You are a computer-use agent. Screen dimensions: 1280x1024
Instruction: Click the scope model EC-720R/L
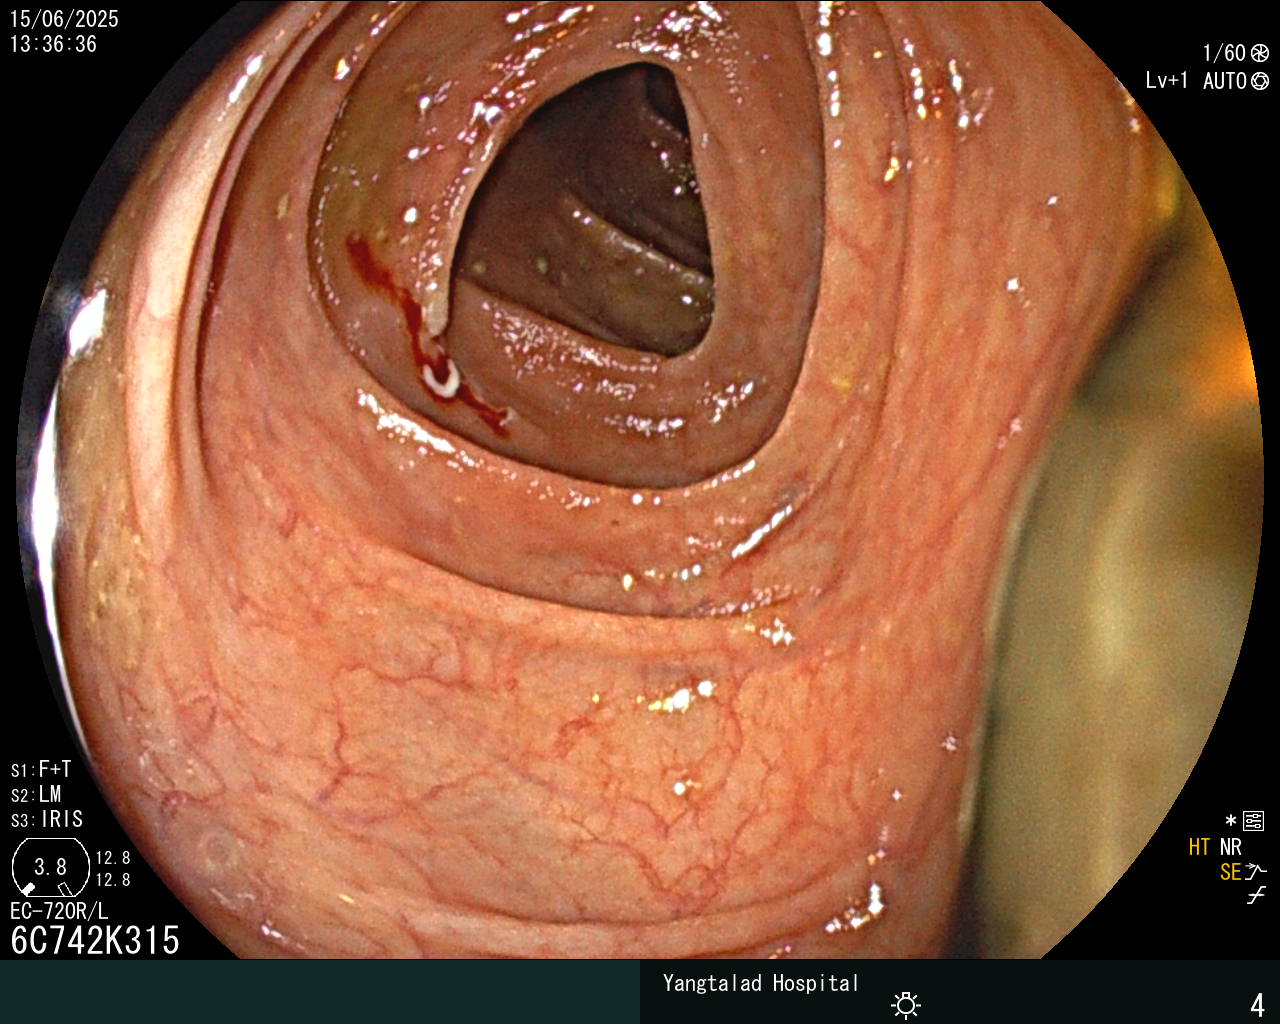59,911
